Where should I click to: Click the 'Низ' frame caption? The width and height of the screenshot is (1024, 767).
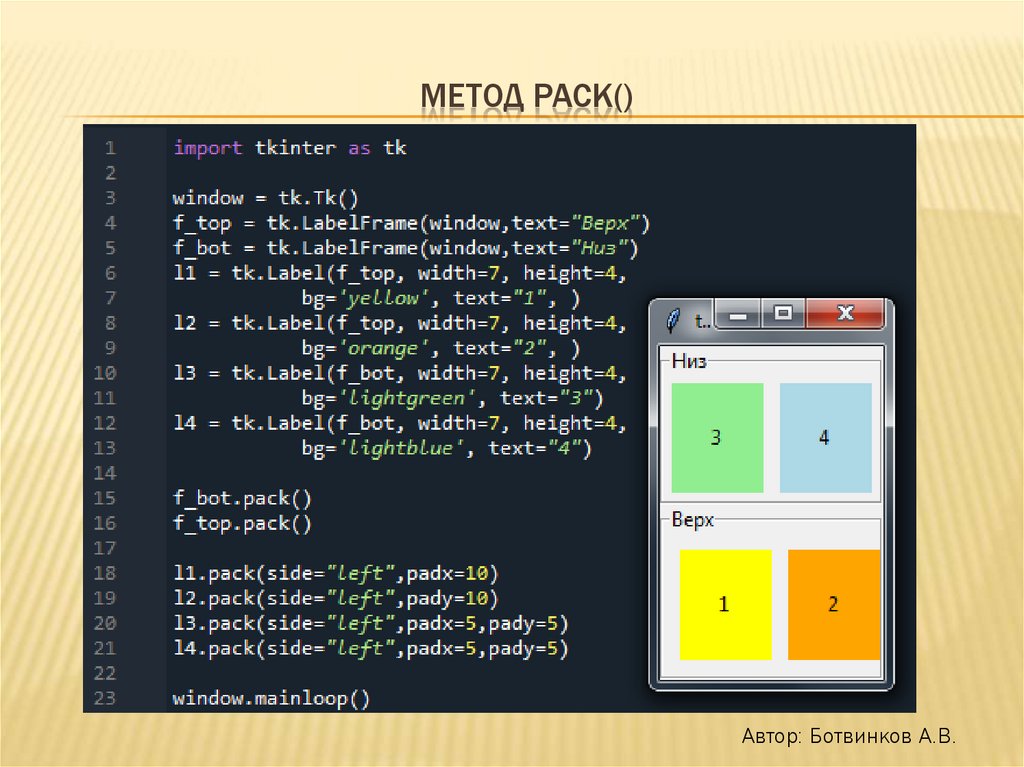pos(689,361)
